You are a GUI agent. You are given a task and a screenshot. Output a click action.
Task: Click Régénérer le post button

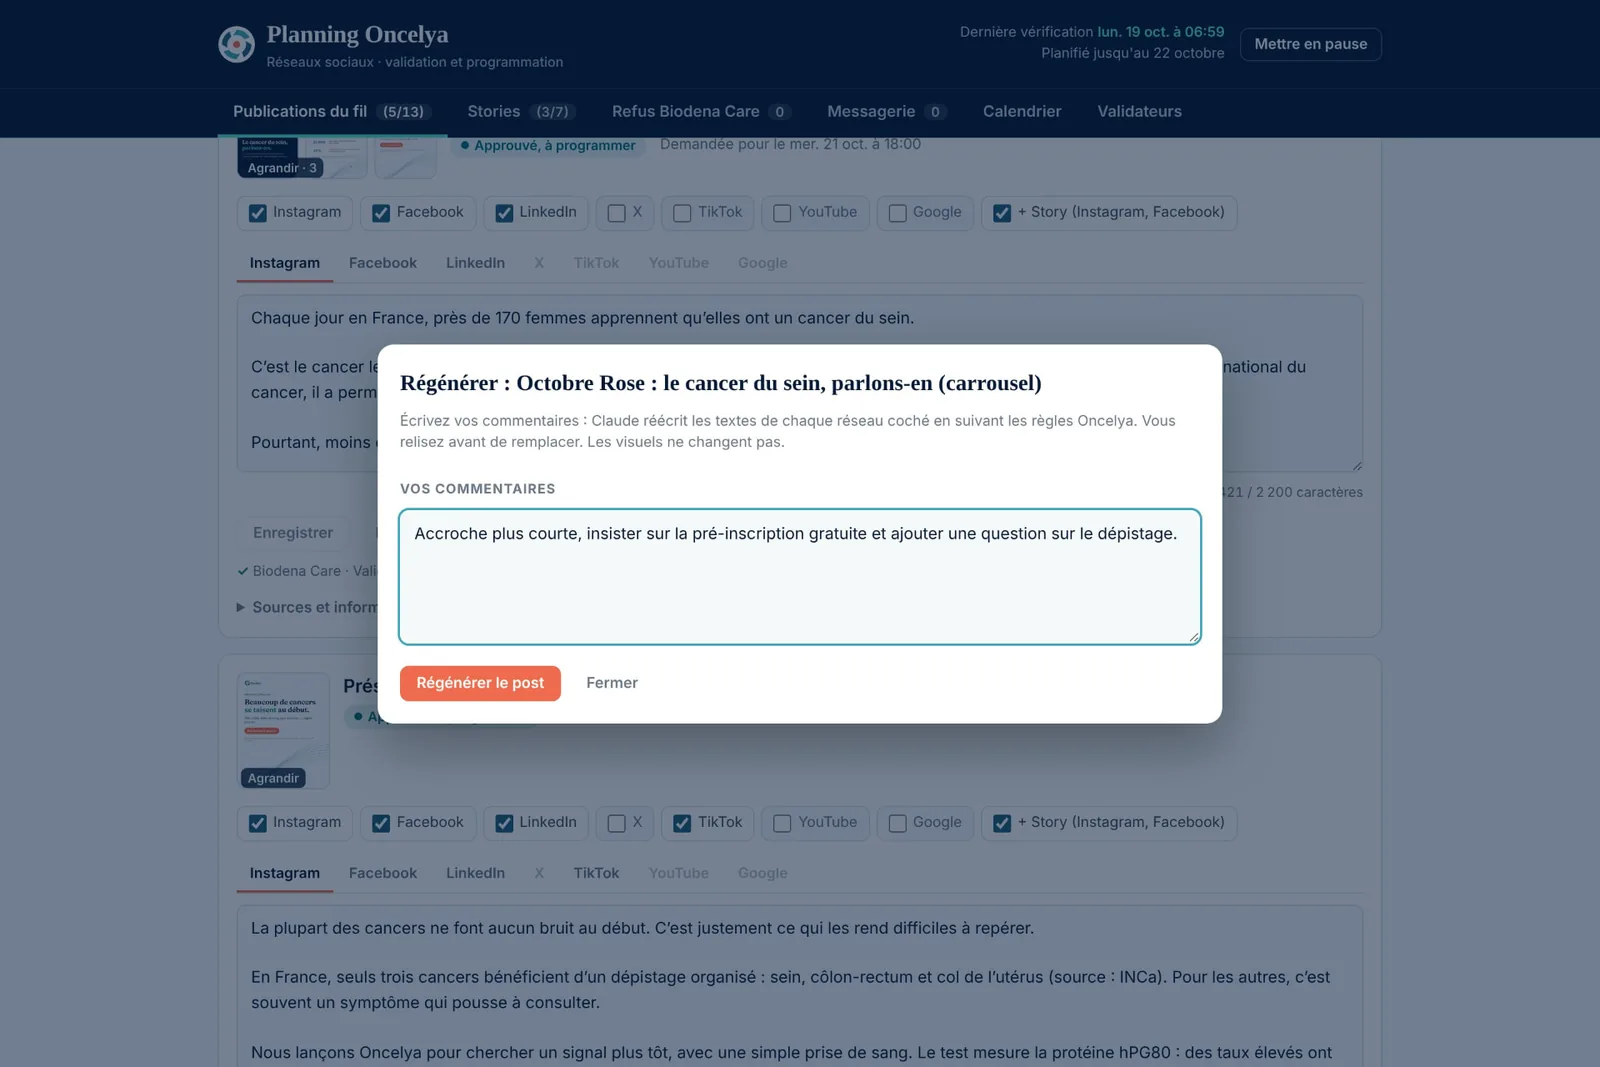point(480,683)
